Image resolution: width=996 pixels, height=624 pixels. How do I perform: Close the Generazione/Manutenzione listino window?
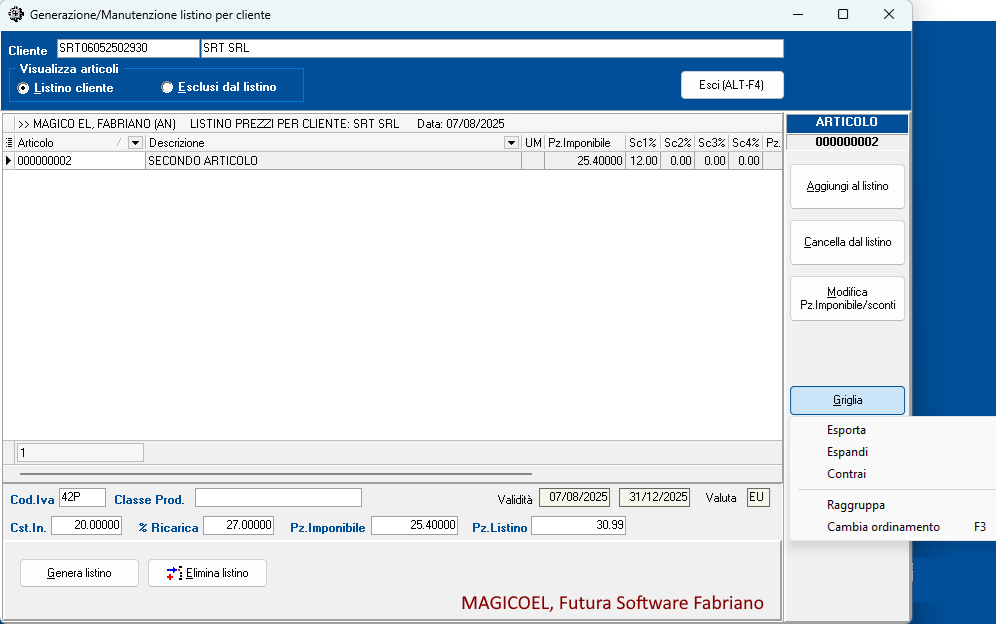click(x=889, y=14)
